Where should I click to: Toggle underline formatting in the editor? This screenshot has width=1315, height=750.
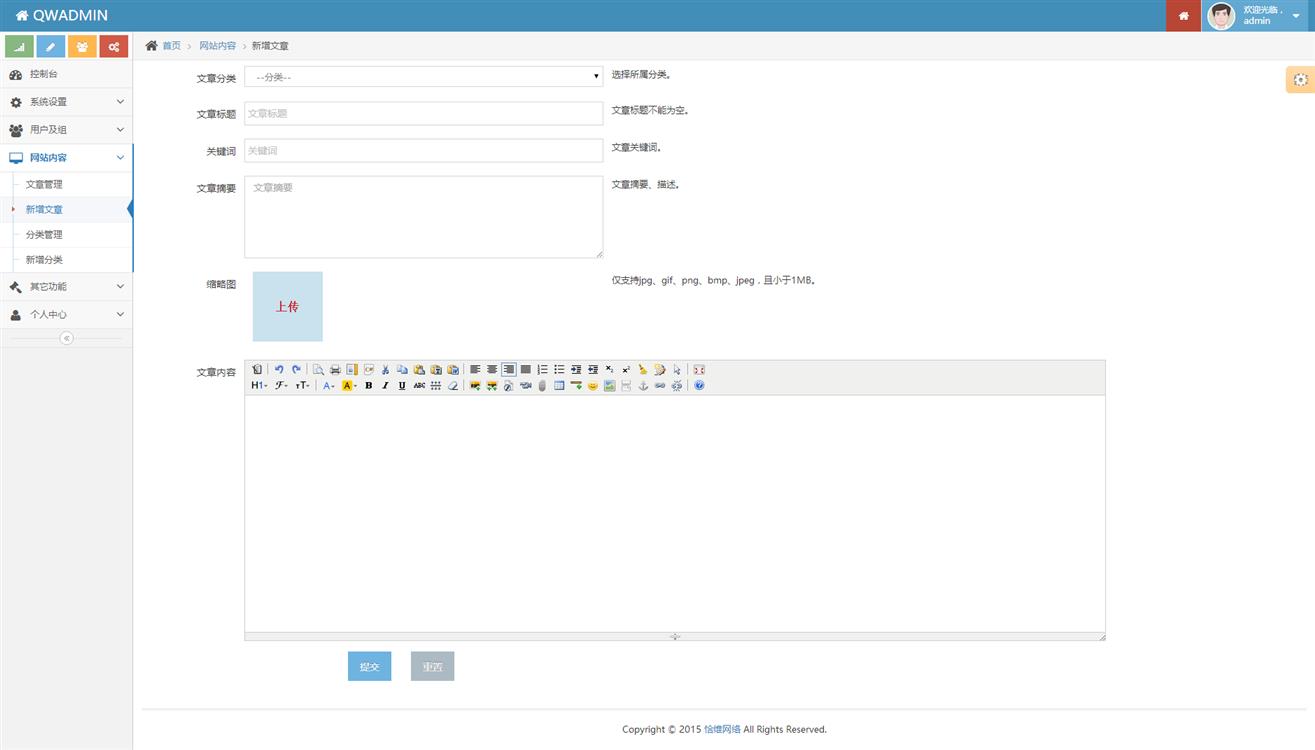(x=402, y=385)
